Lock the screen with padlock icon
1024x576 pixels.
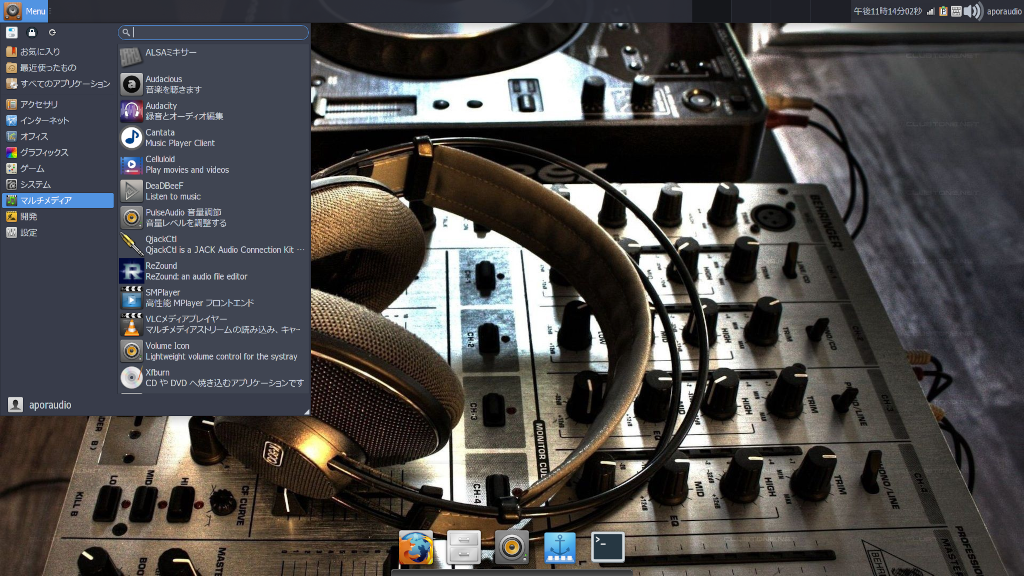(31, 32)
